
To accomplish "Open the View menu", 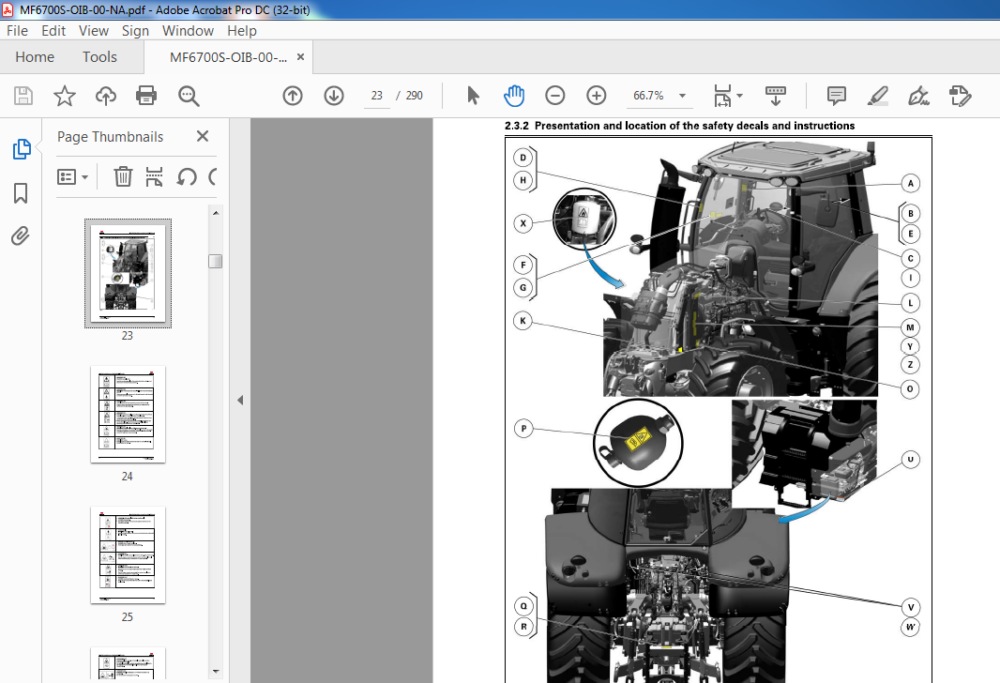I will pyautogui.click(x=94, y=31).
